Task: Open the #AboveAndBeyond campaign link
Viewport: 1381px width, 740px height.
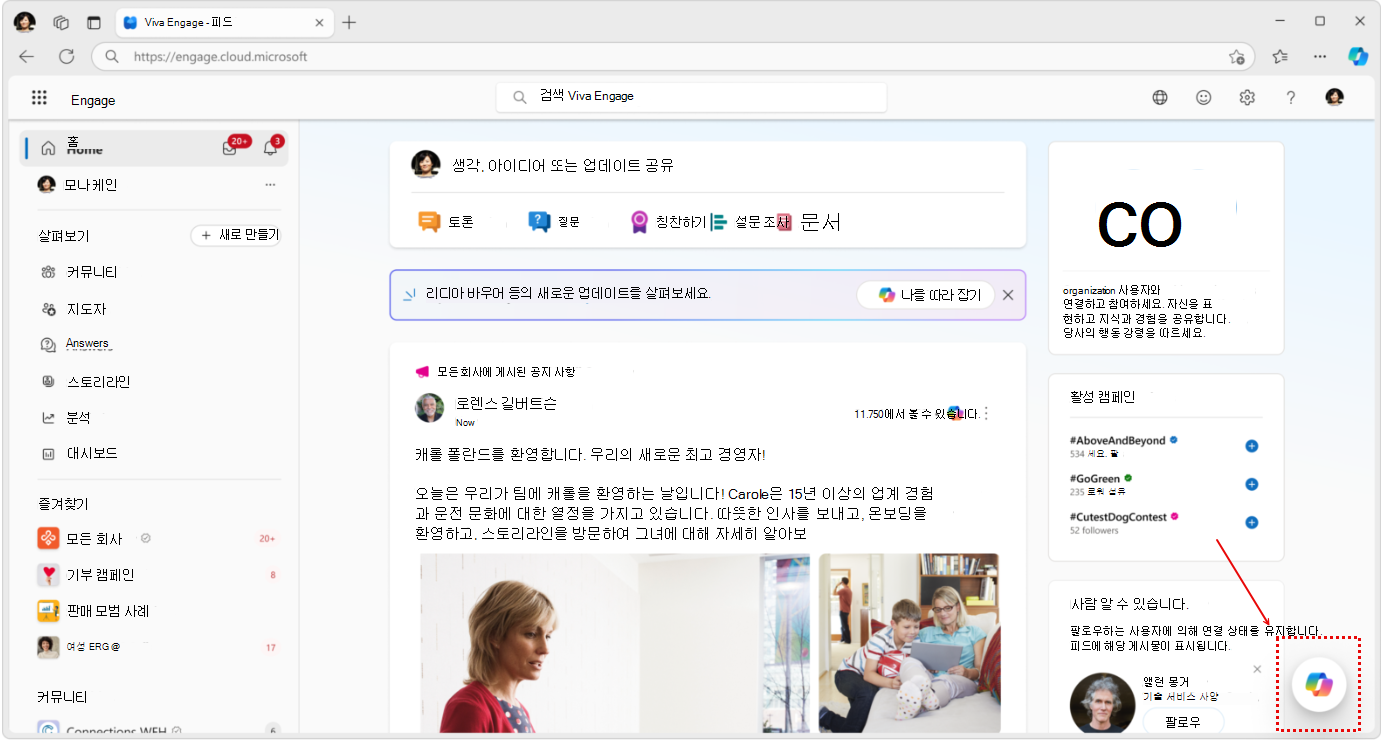Action: coord(1117,440)
